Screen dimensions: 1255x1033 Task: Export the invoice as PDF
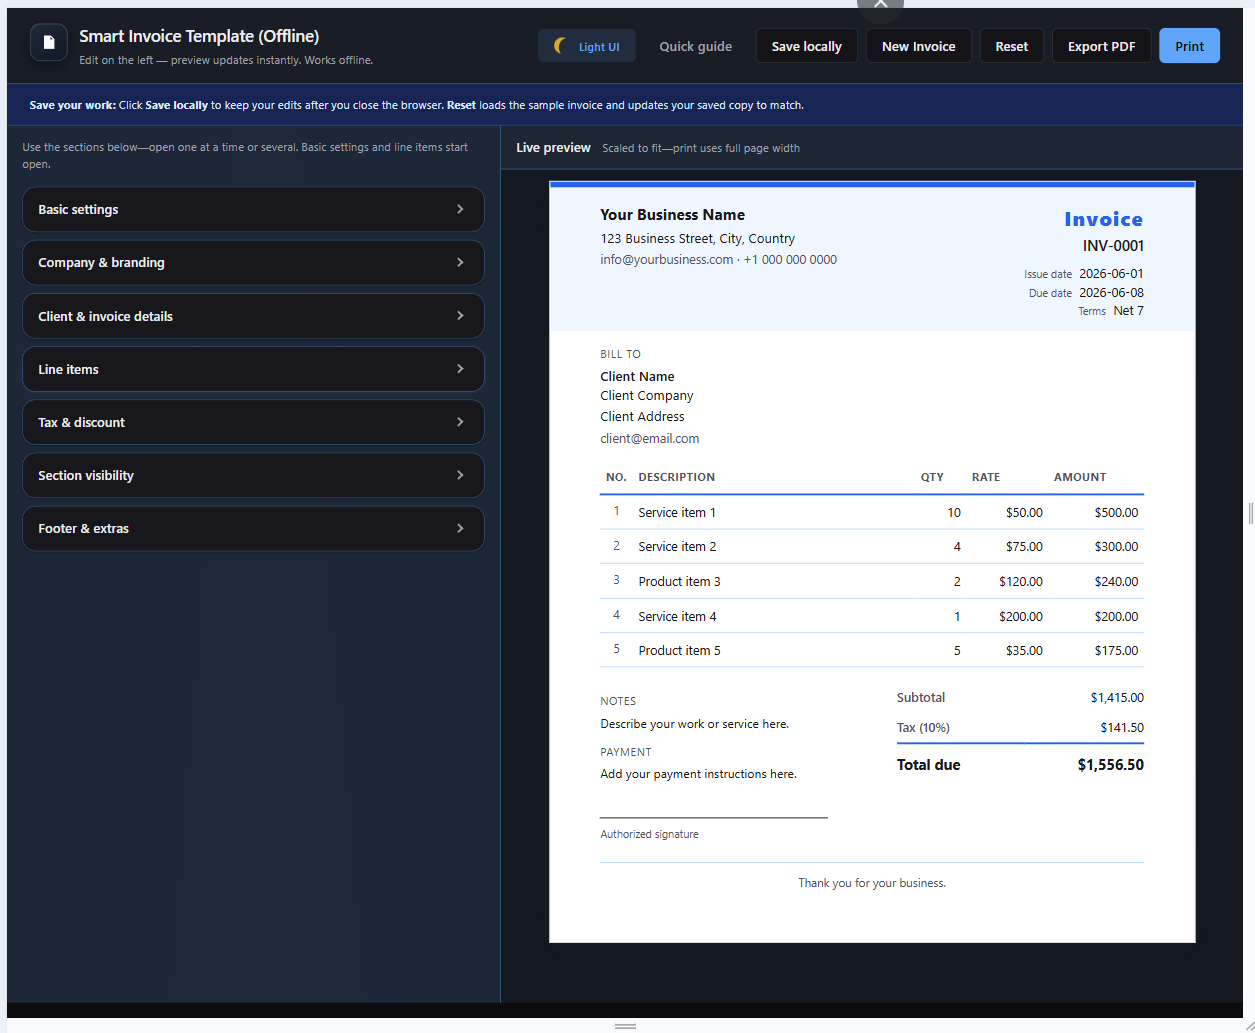[x=1101, y=45]
